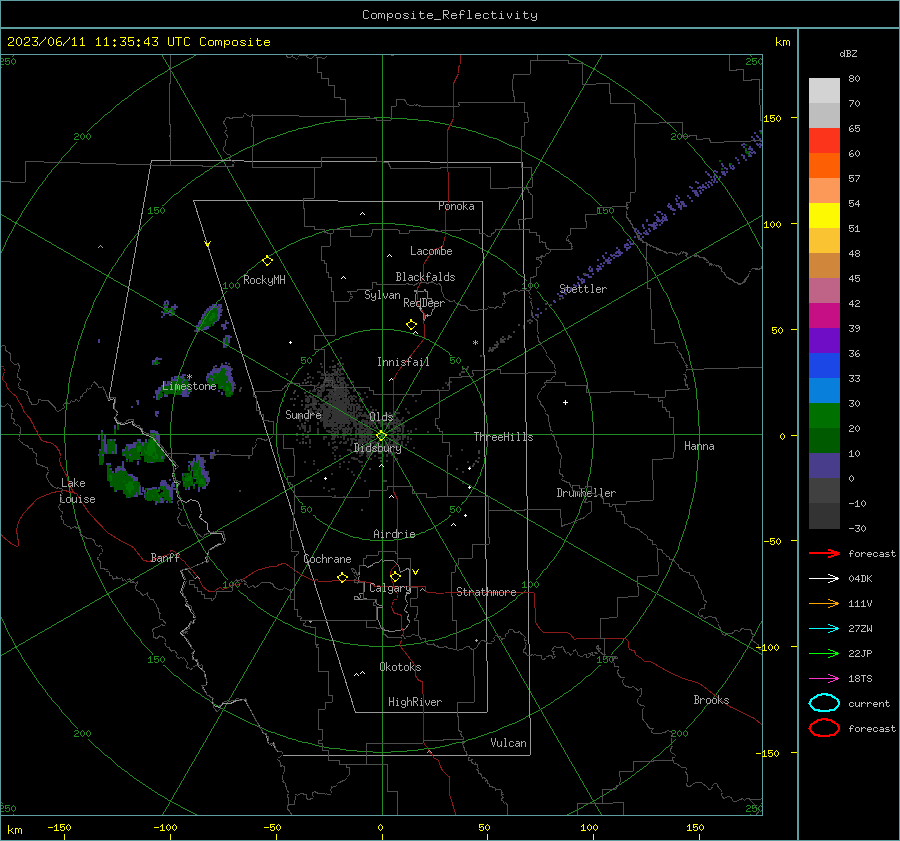This screenshot has height=841, width=900.
Task: Click the Hanna label
Action: pyautogui.click(x=699, y=446)
